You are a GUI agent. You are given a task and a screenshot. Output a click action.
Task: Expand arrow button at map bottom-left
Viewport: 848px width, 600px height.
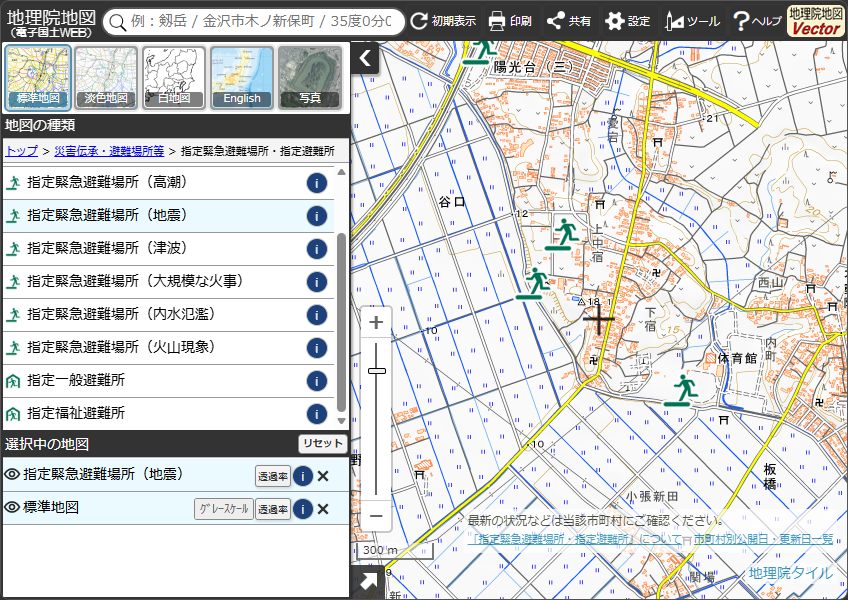click(x=368, y=582)
